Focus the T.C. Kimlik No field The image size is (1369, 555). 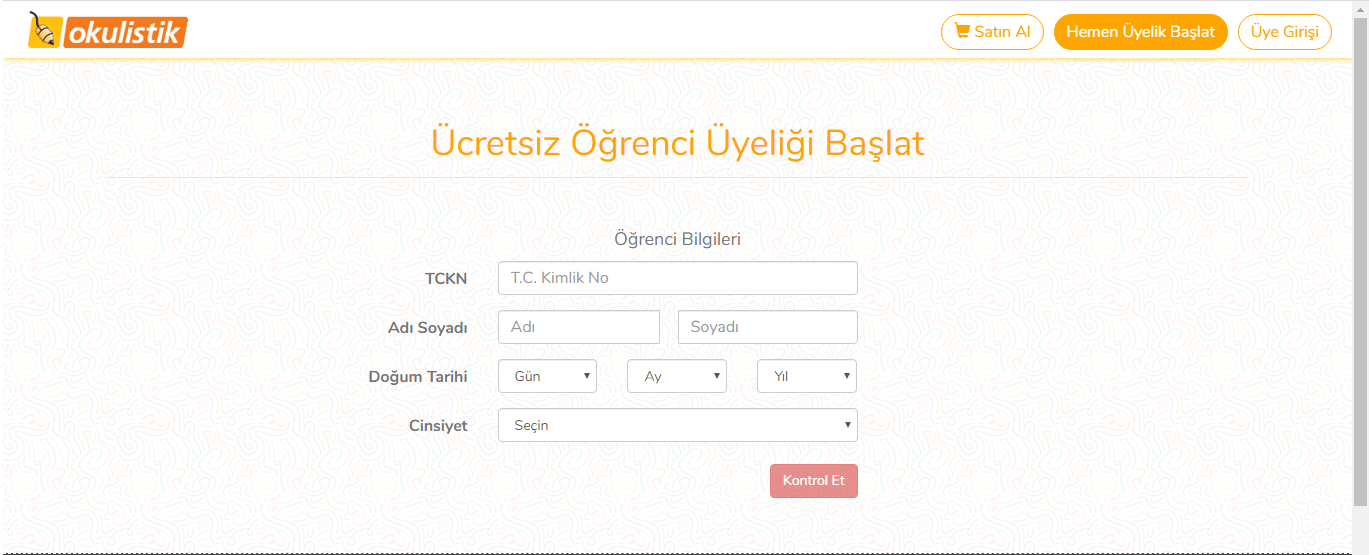677,278
